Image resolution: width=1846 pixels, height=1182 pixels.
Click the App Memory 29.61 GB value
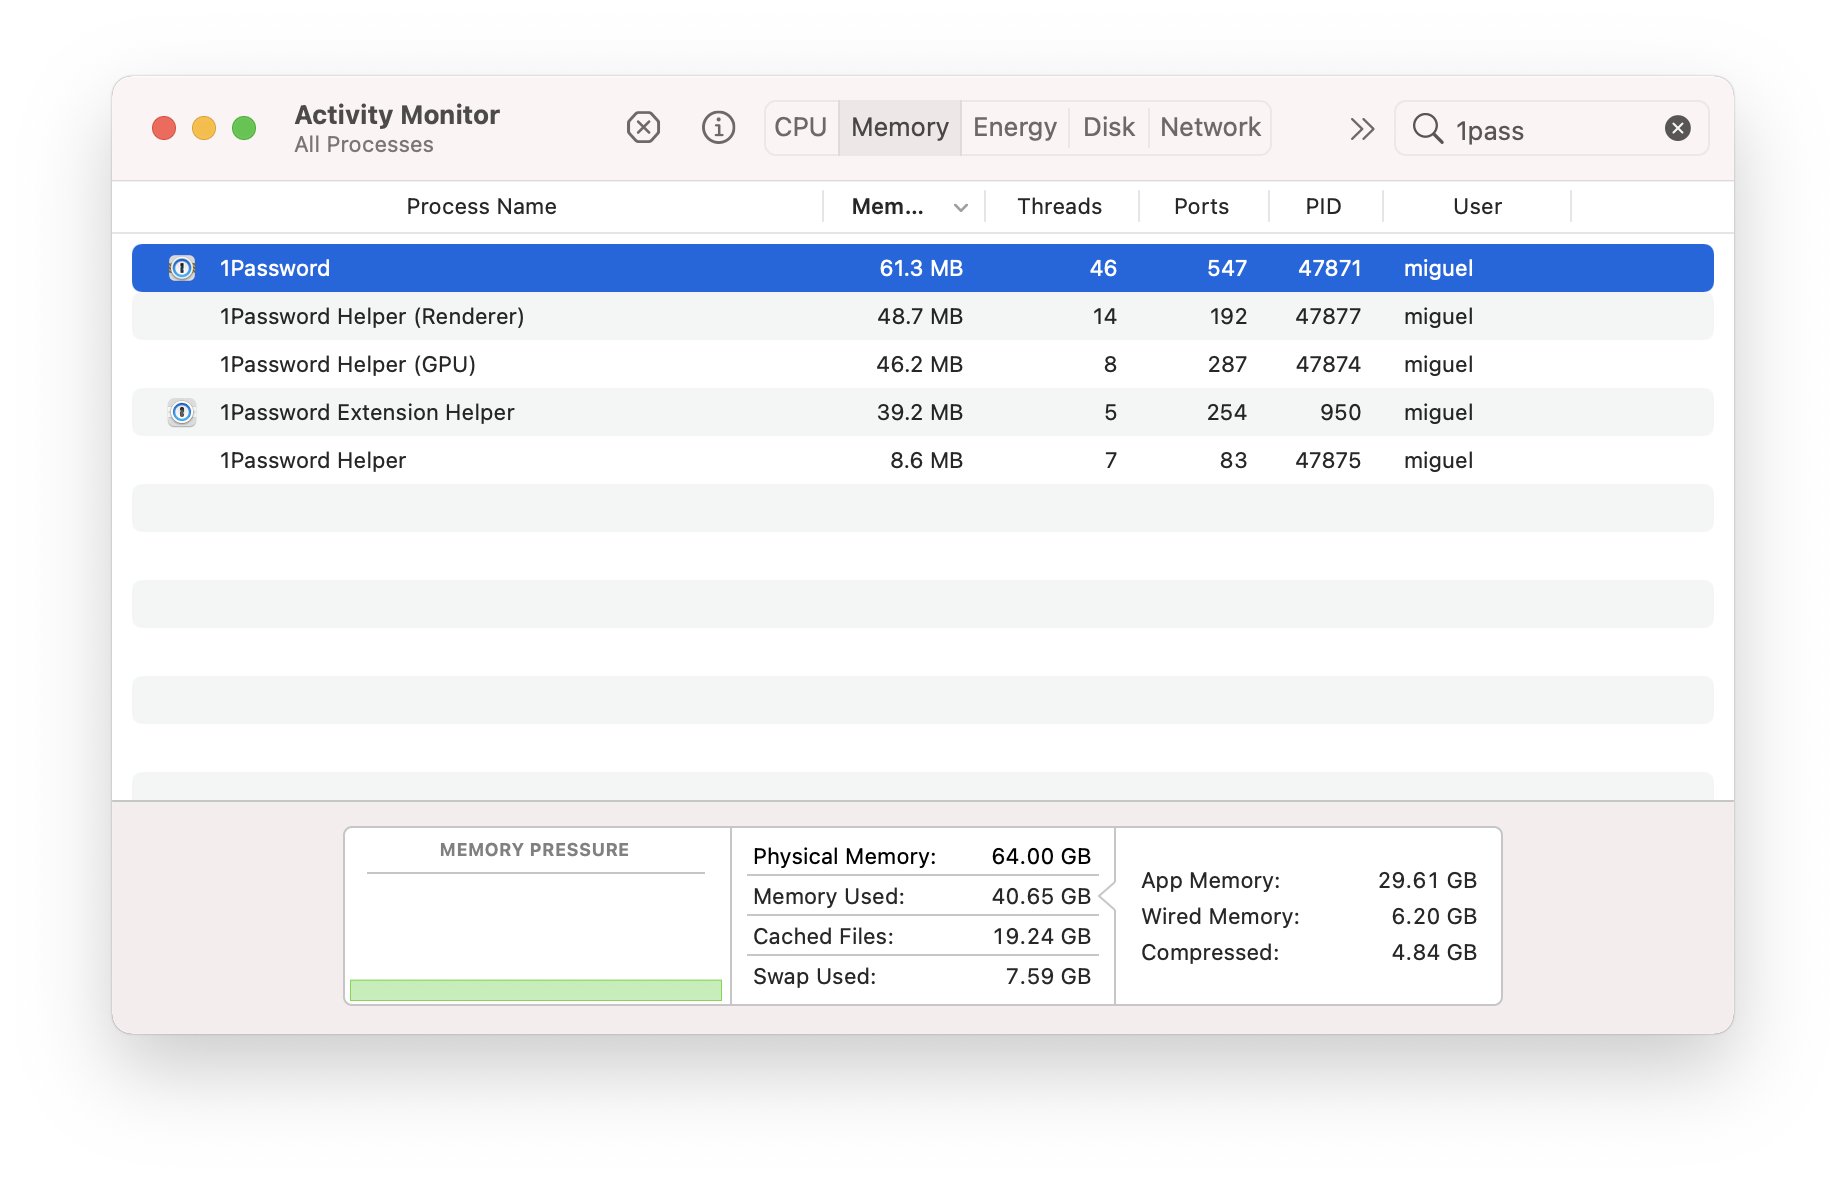[1427, 880]
